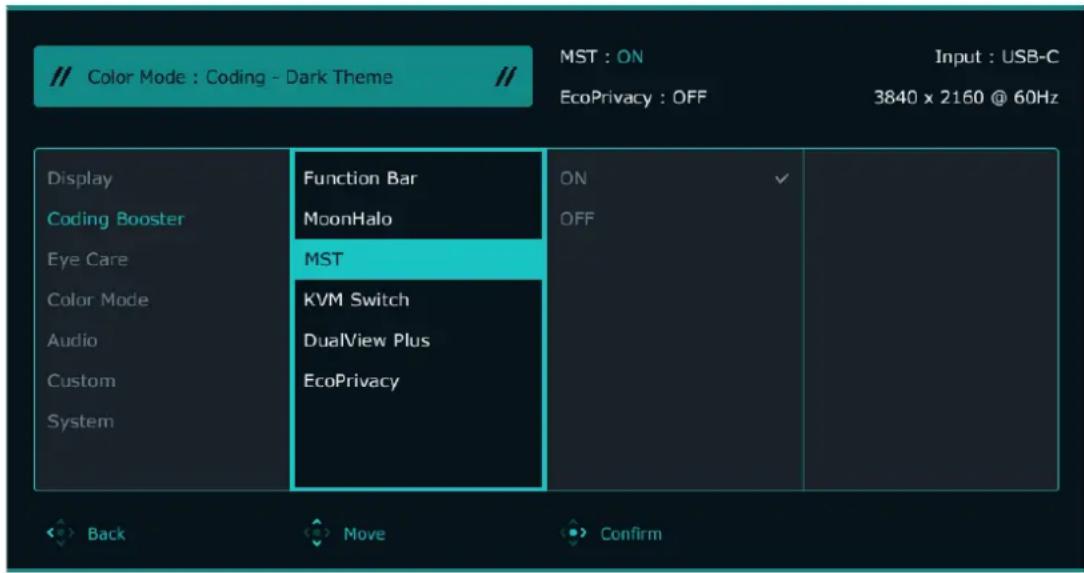Open the System menu category
This screenshot has height=573, width=1084.
[80, 421]
